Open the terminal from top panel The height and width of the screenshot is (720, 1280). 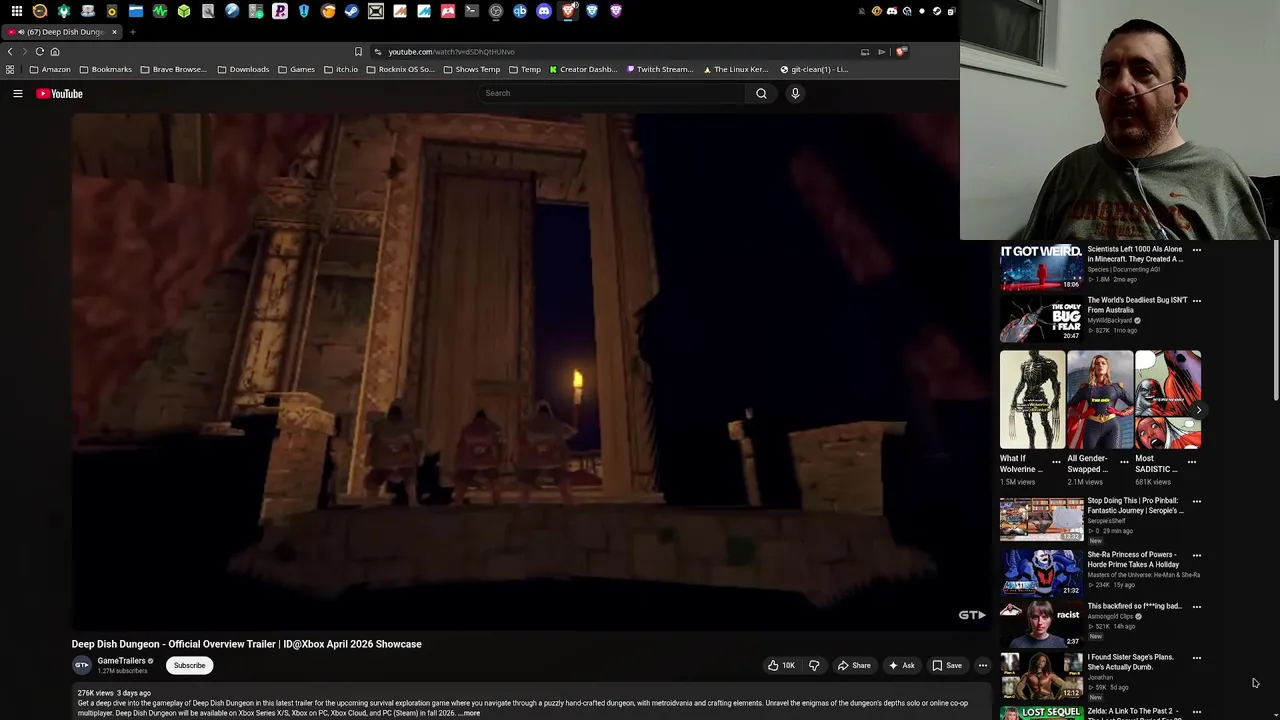(x=472, y=11)
